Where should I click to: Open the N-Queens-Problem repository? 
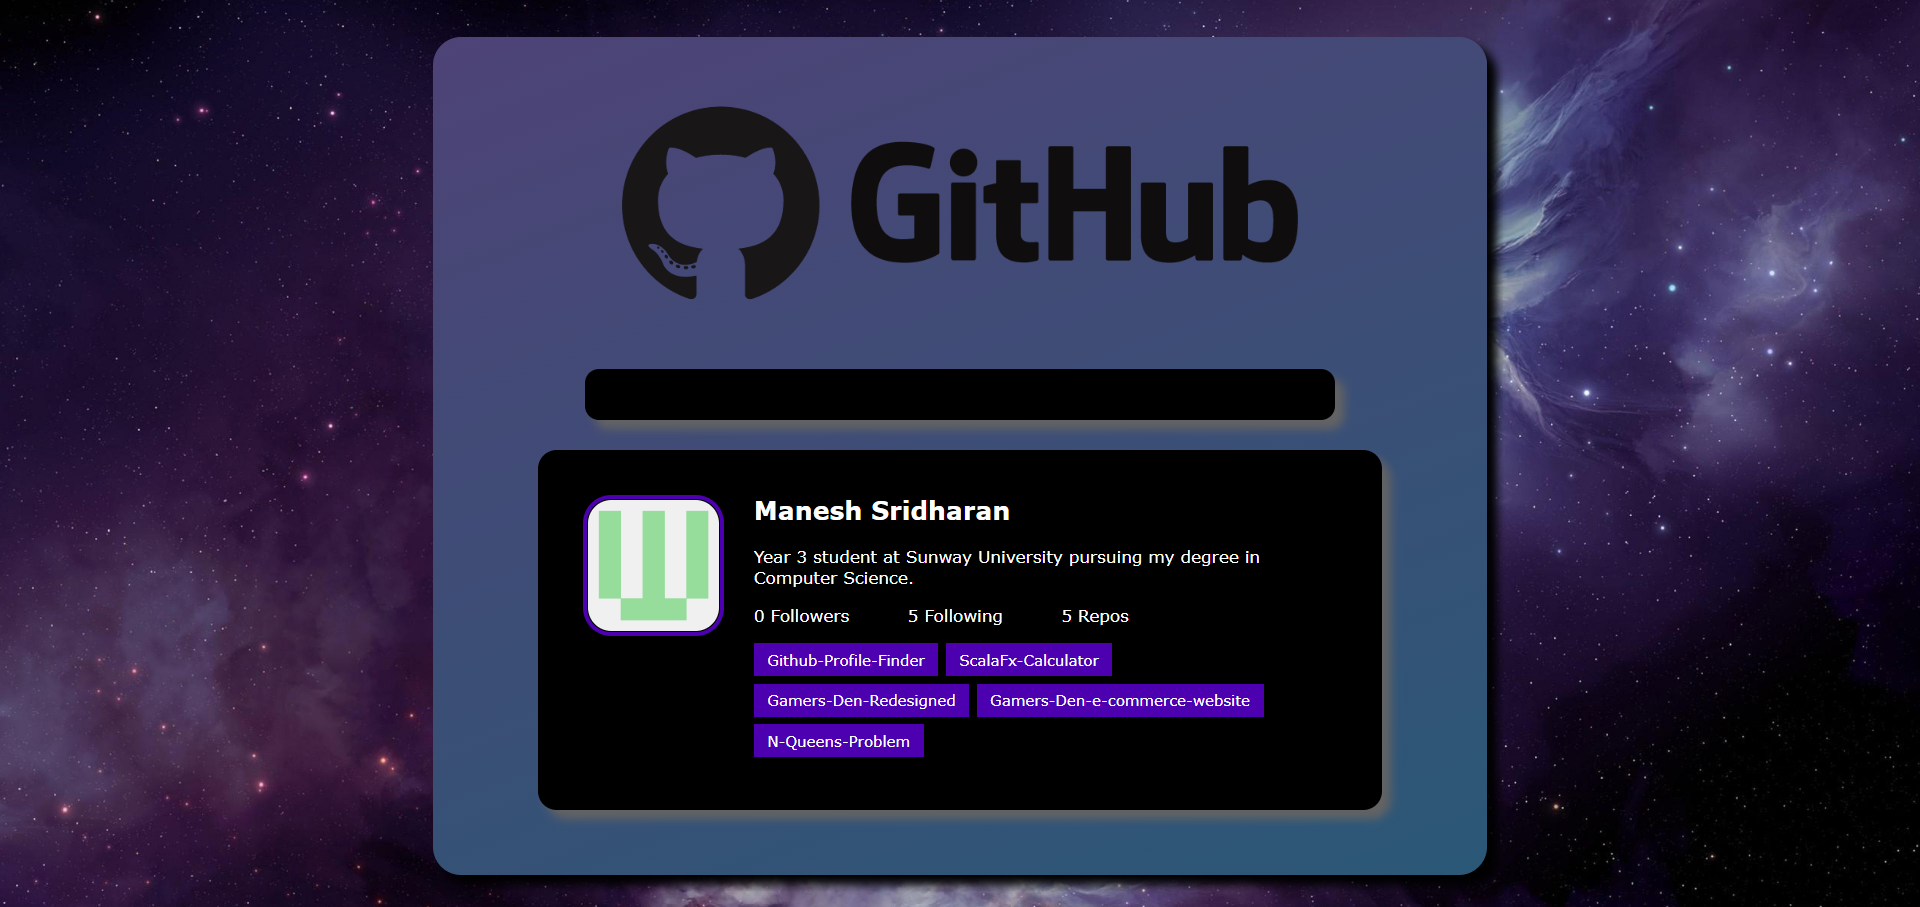[838, 740]
